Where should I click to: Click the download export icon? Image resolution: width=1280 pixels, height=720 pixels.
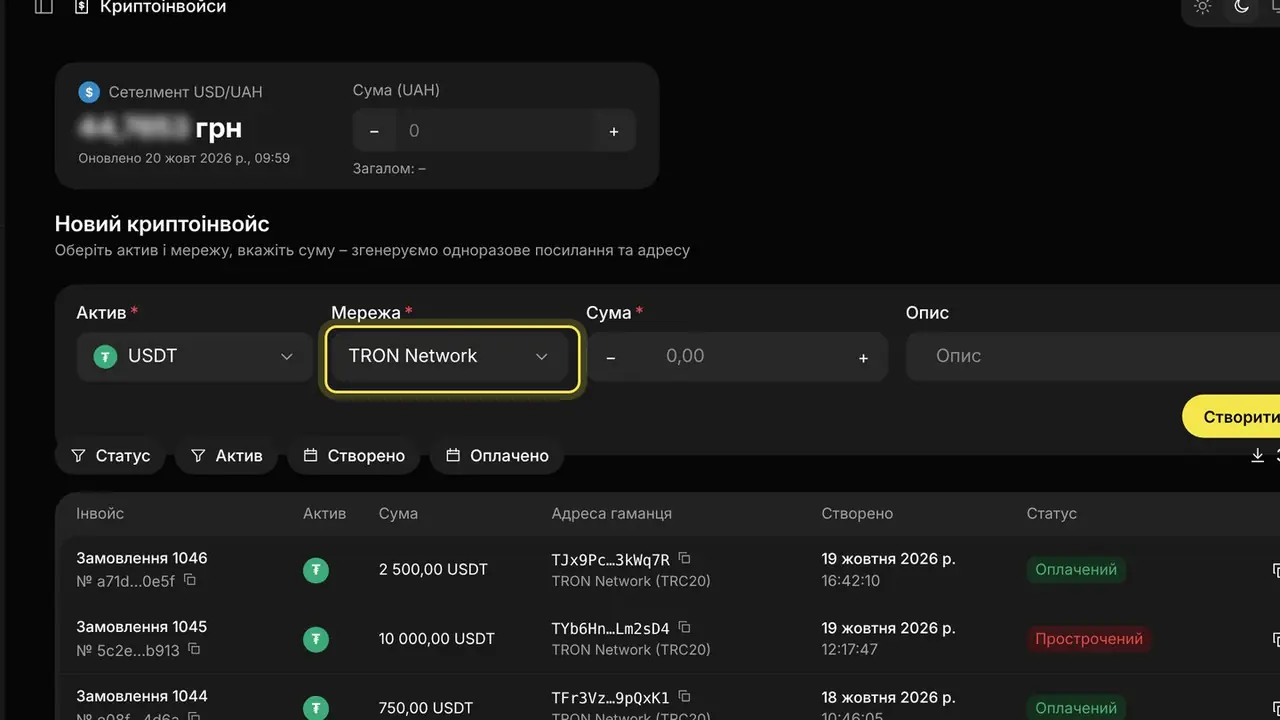pyautogui.click(x=1258, y=455)
